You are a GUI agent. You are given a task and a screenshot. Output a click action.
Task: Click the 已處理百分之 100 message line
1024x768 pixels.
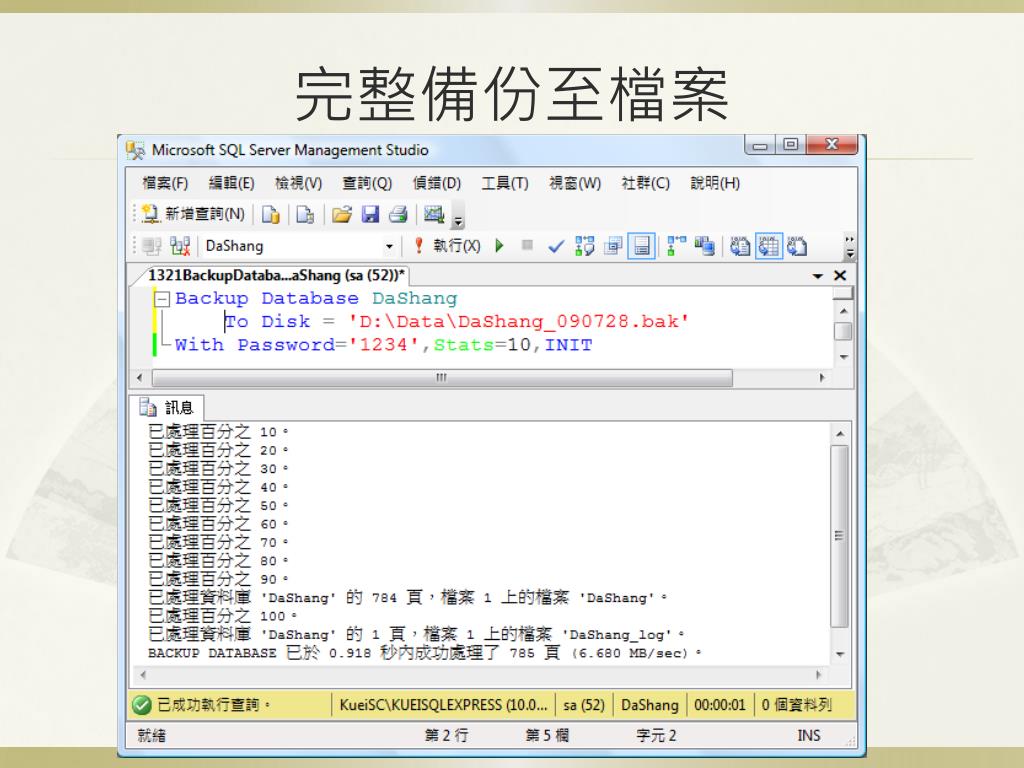pos(223,616)
